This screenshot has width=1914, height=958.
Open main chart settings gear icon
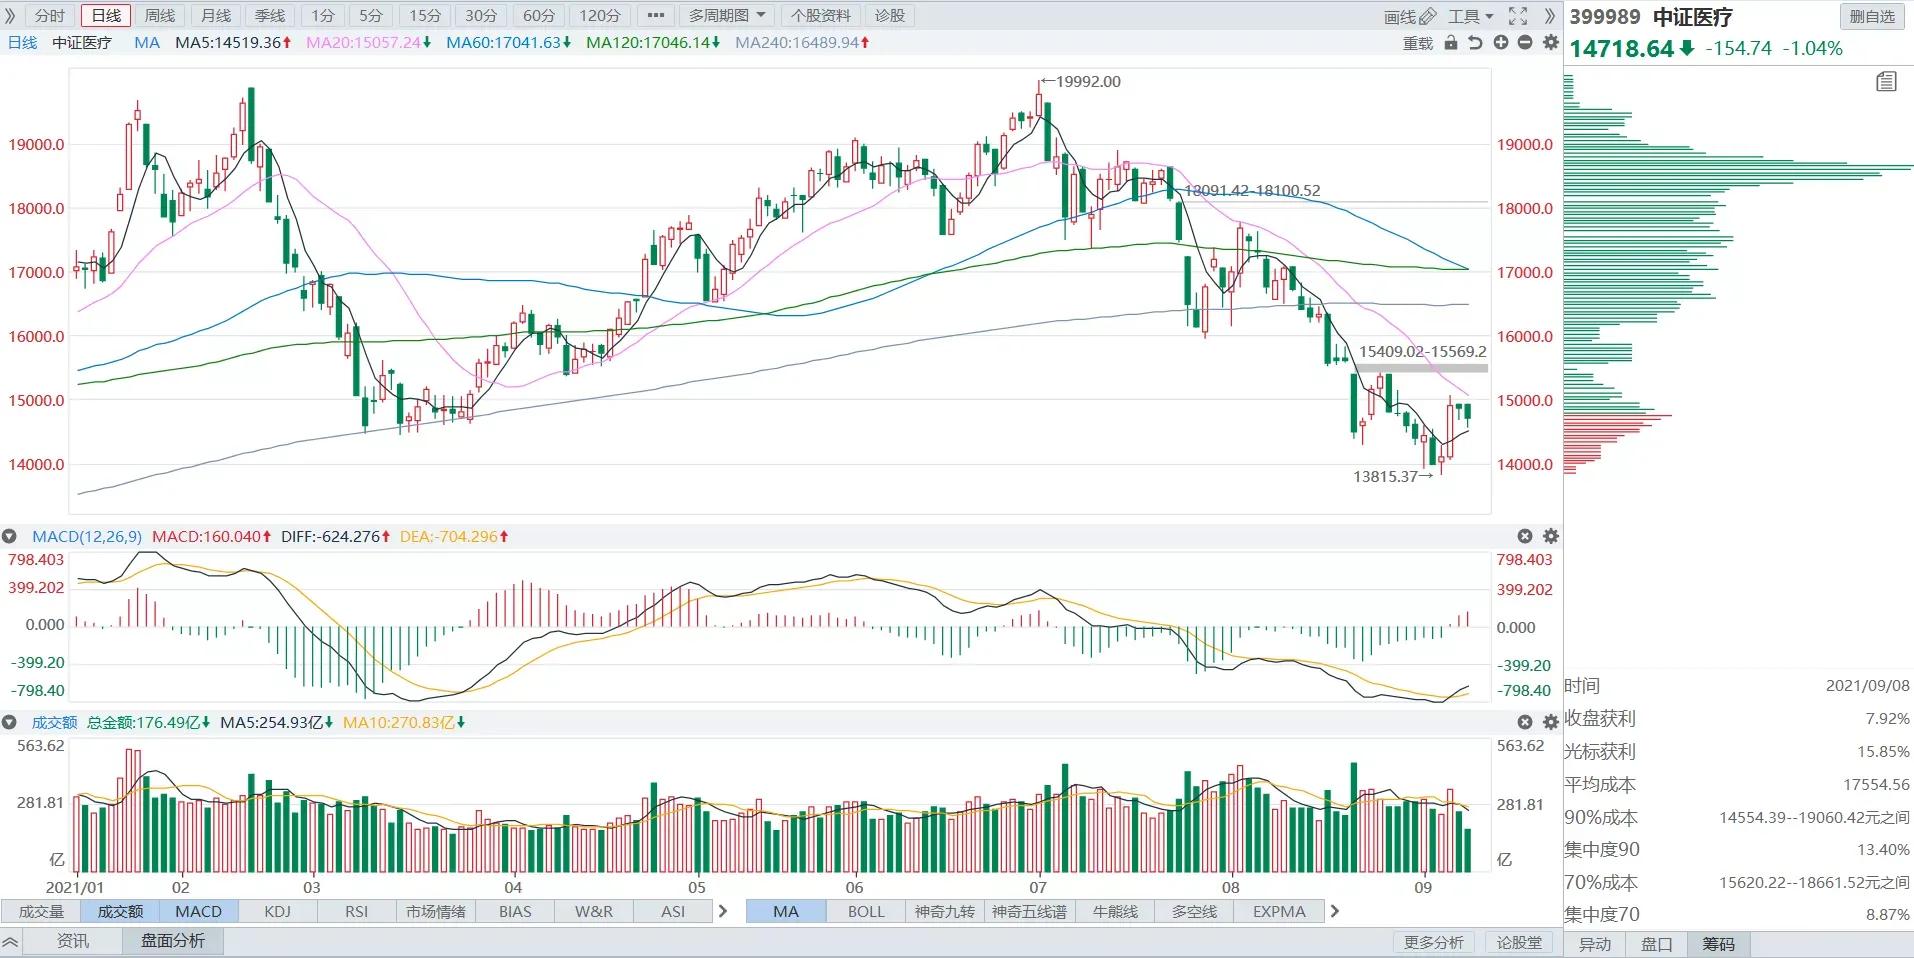coord(1551,42)
